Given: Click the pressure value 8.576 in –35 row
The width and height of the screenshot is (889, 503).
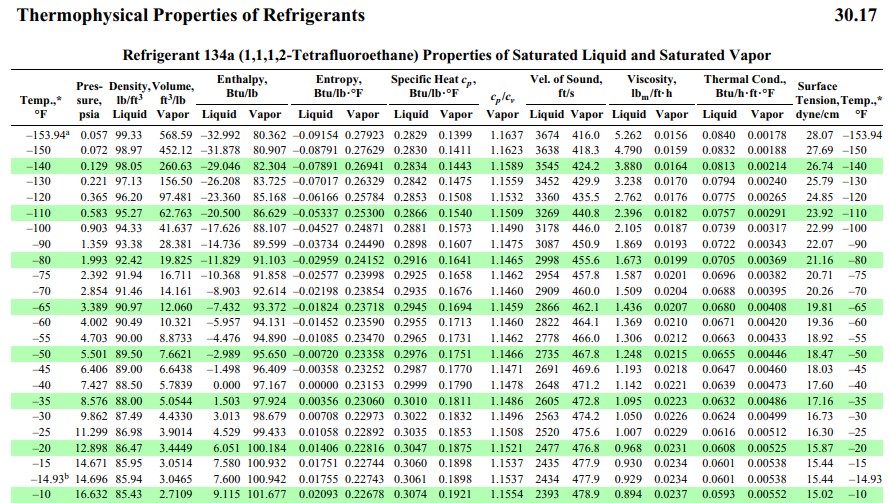Looking at the screenshot, I should [x=93, y=401].
